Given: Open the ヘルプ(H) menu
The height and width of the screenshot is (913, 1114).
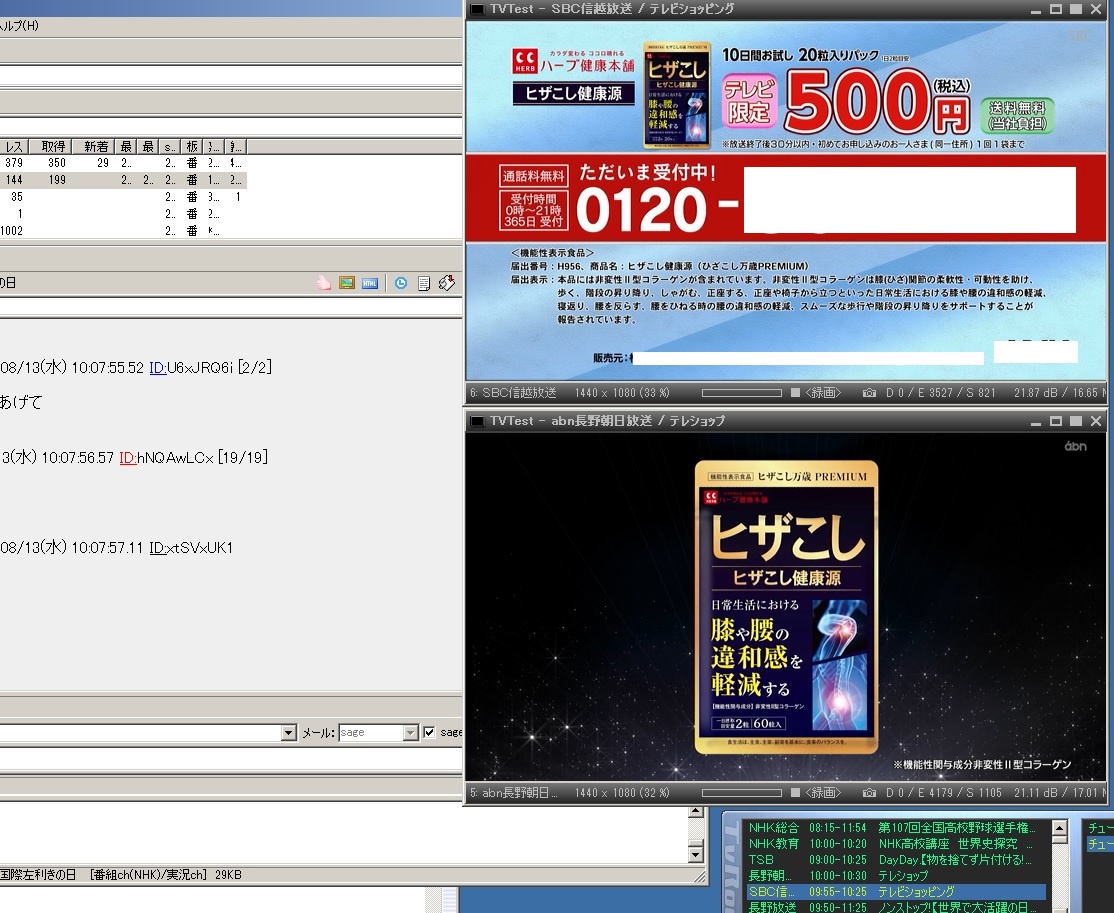Looking at the screenshot, I should click(19, 26).
